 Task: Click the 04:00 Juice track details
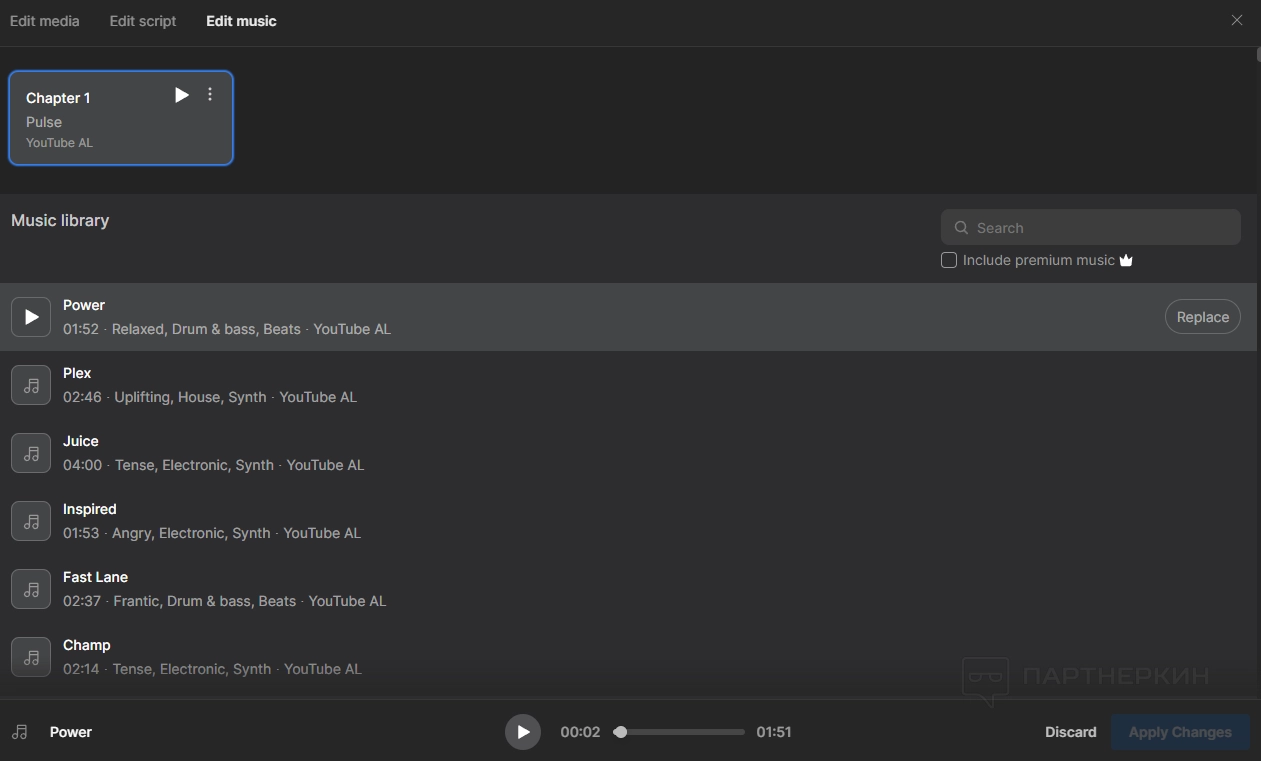tap(214, 465)
